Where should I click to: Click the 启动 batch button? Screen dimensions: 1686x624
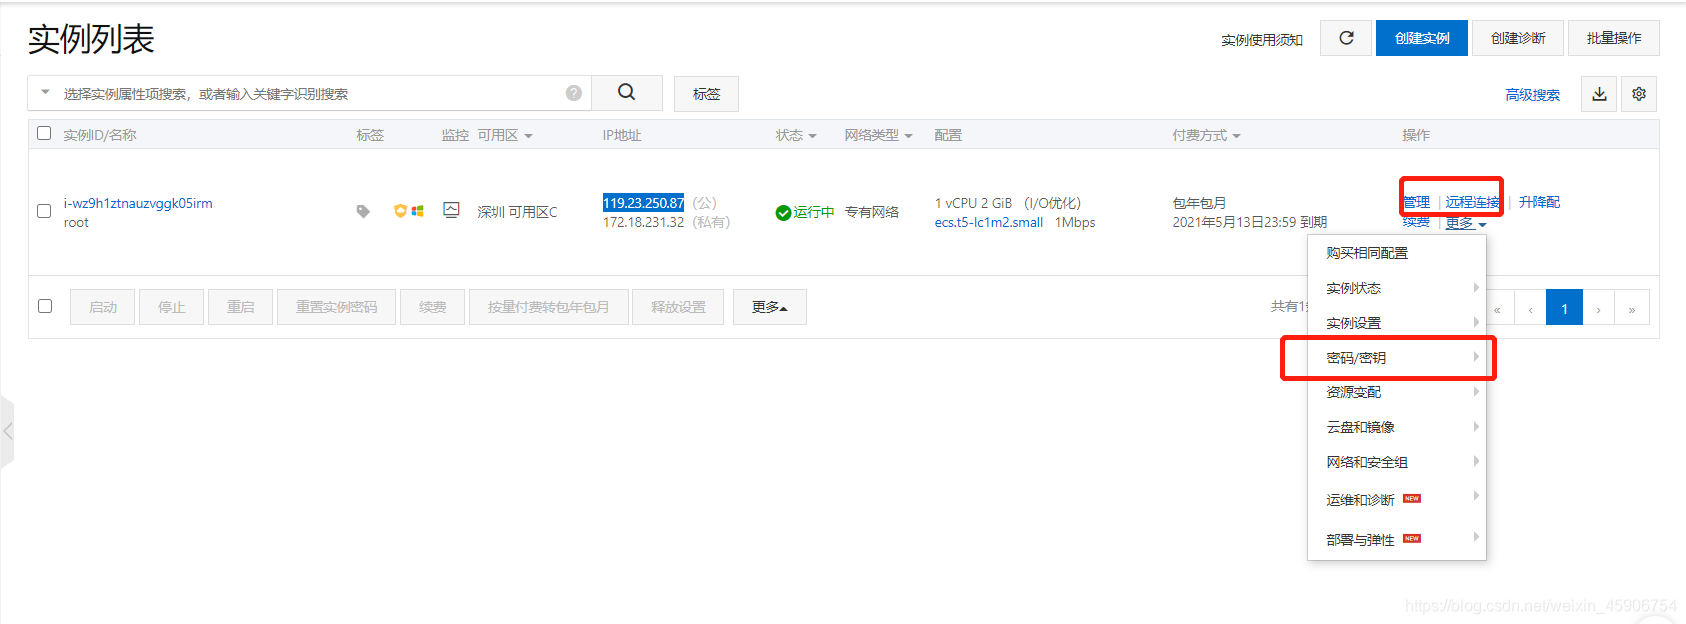103,307
